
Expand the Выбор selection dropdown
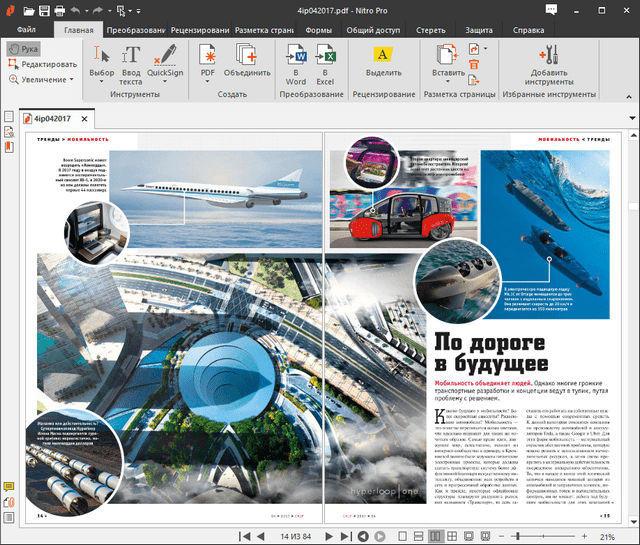pyautogui.click(x=101, y=73)
